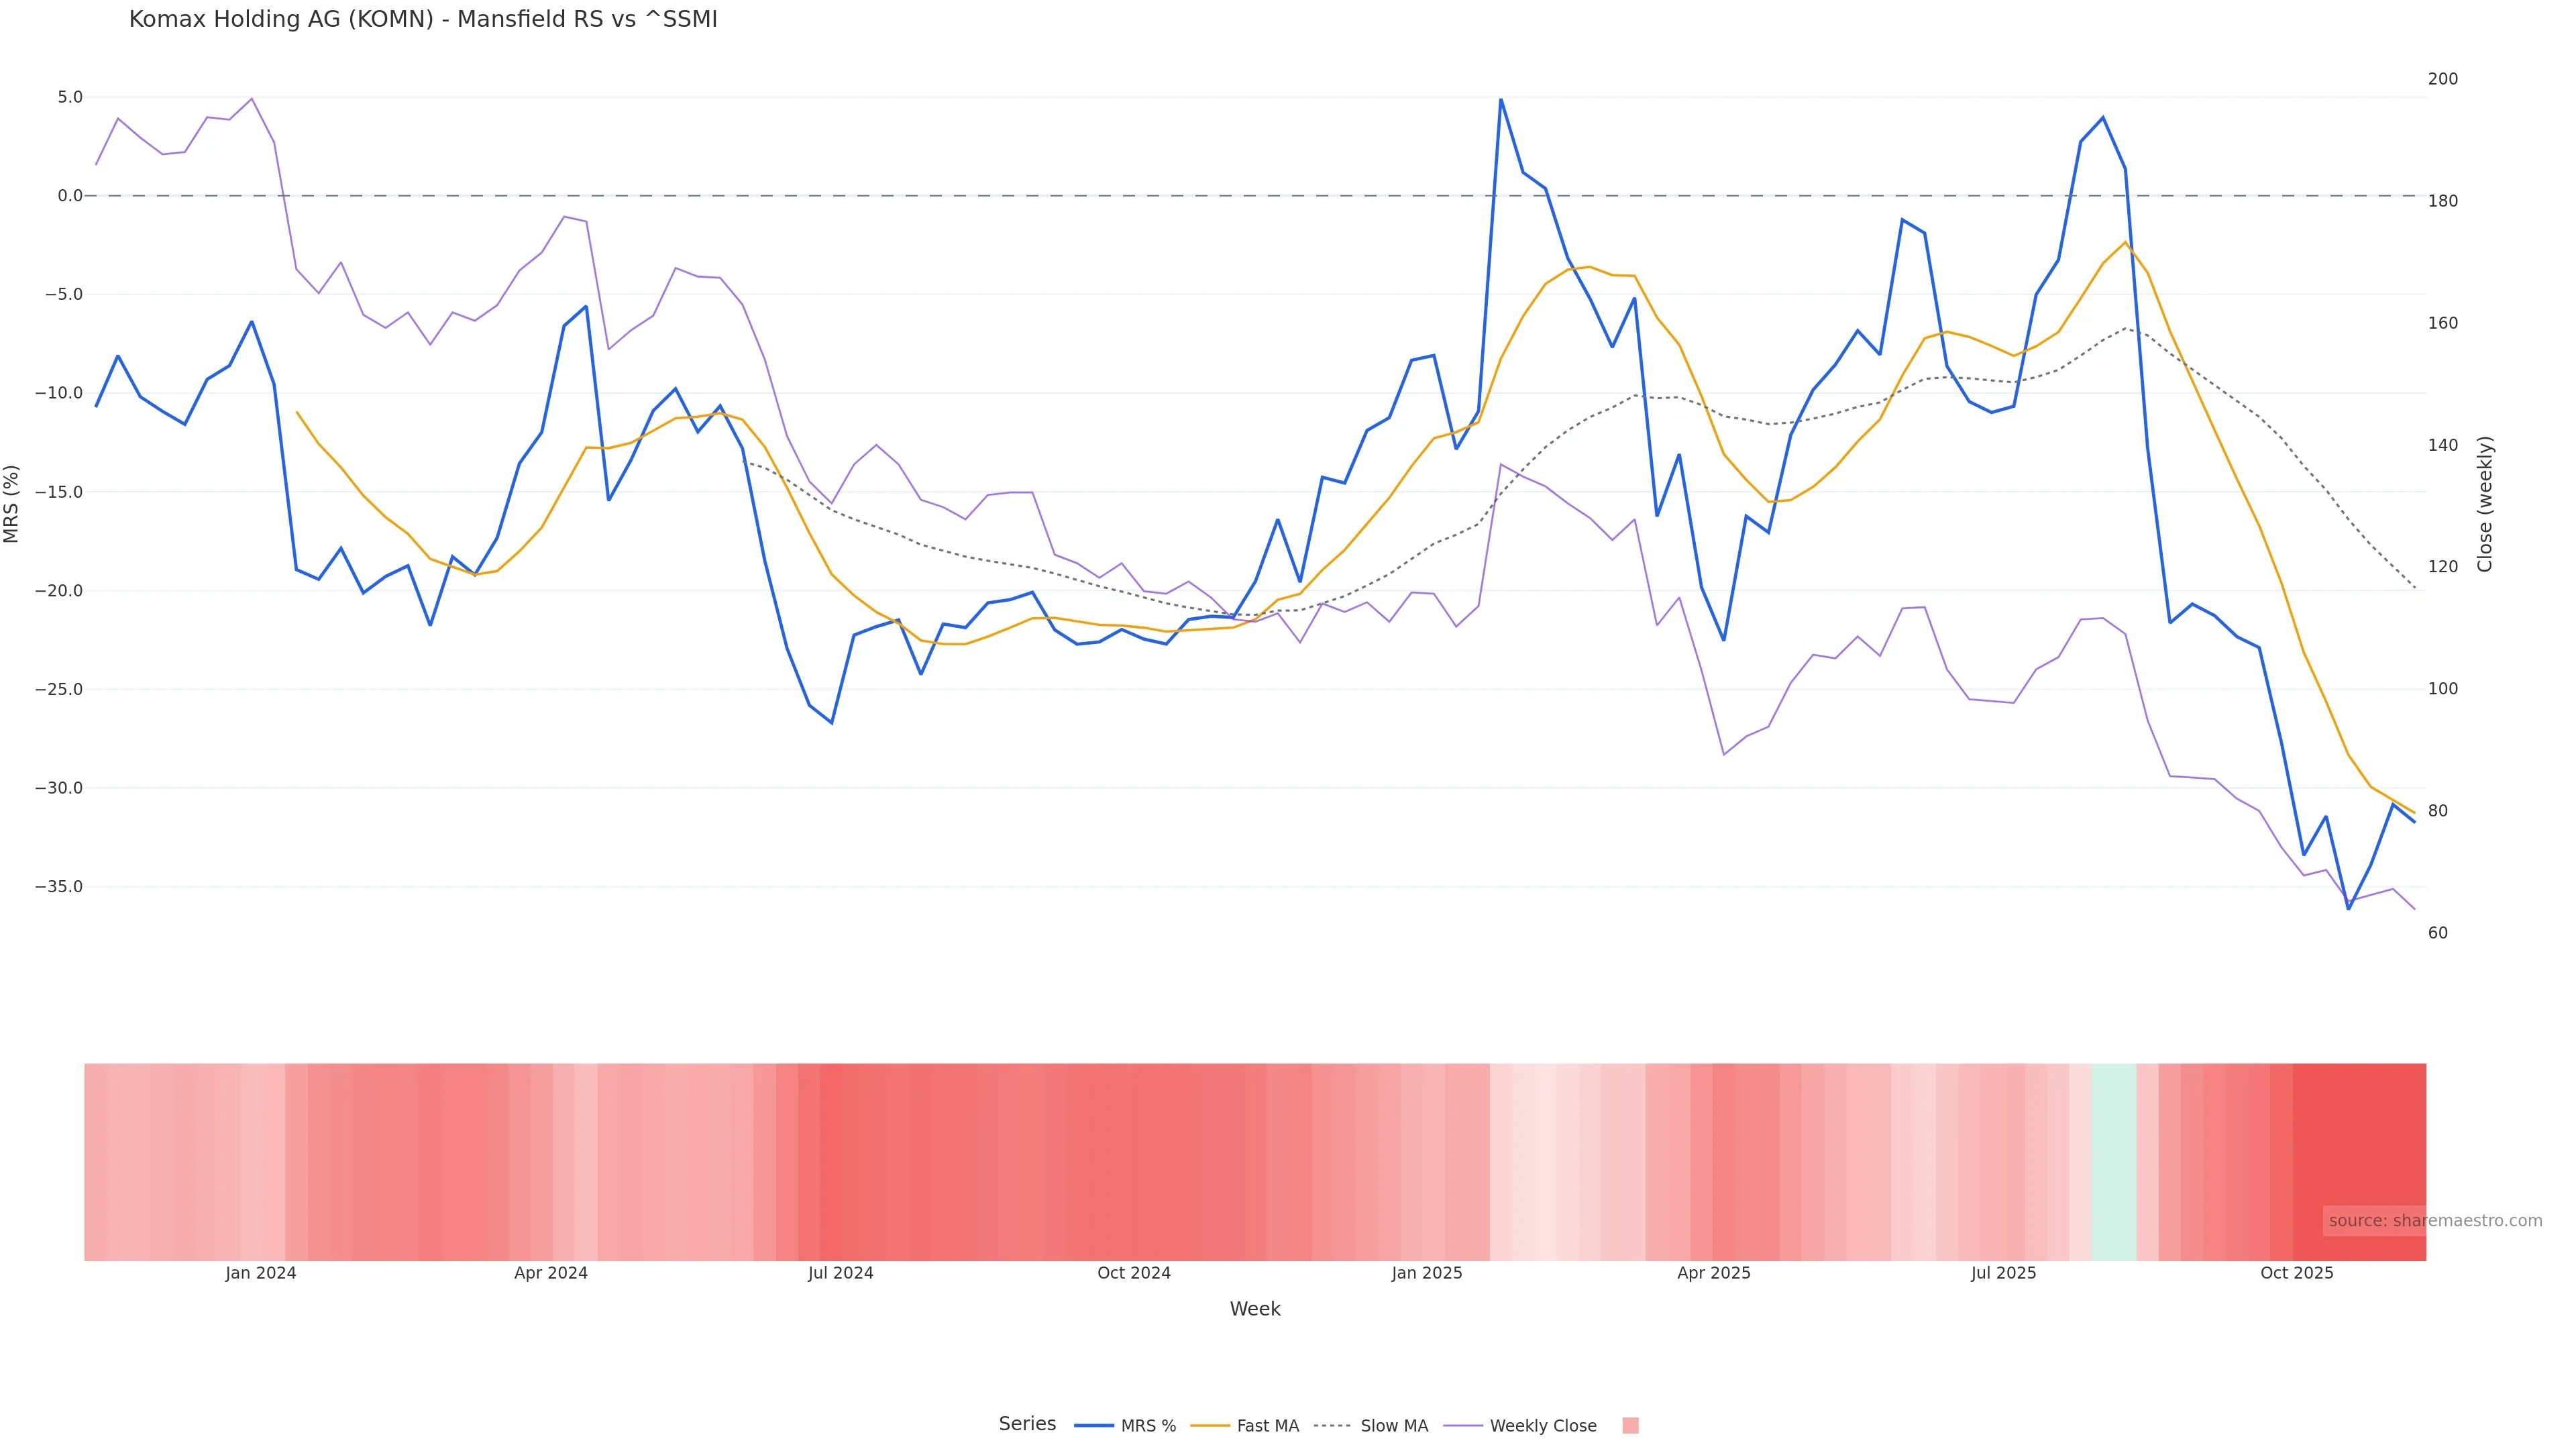Viewport: 2576px width, 1449px height.
Task: Click the Close (weekly) right axis title
Action: [x=2485, y=504]
